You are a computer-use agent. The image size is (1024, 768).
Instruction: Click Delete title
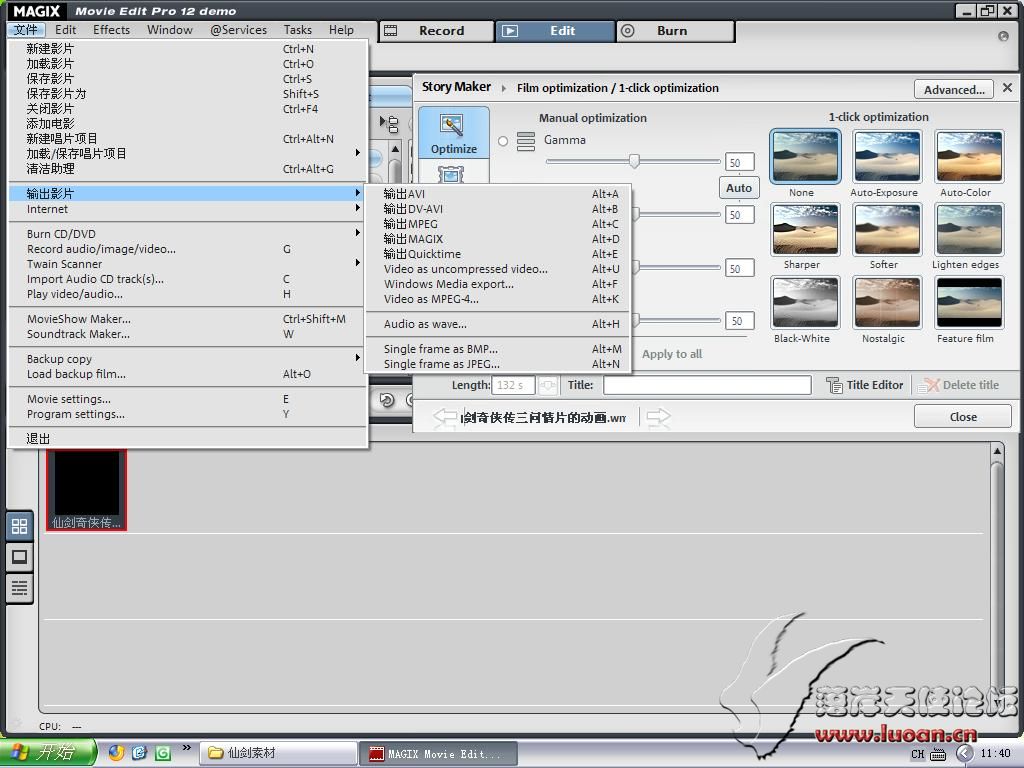[x=959, y=385]
